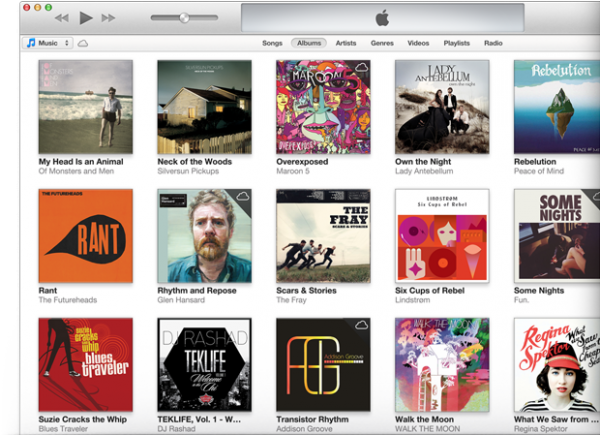Open the TEKLIFE album cover

pyautogui.click(x=204, y=365)
